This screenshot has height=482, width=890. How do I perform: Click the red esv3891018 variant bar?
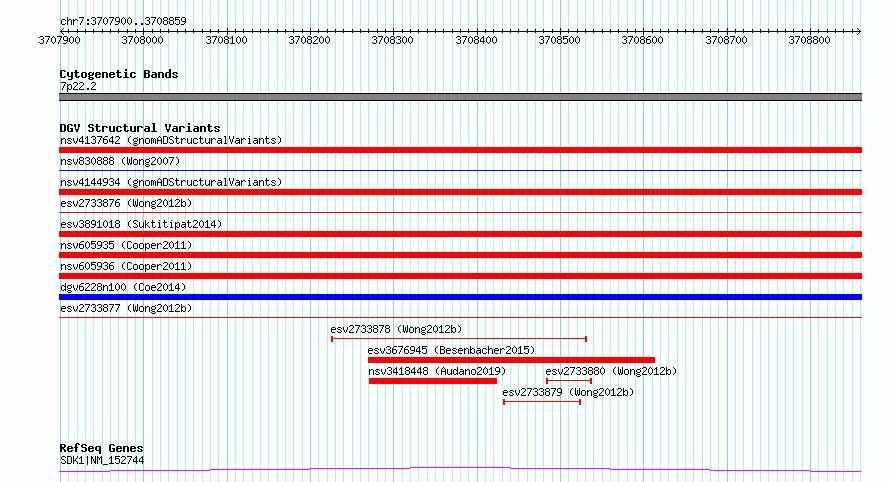pos(460,234)
